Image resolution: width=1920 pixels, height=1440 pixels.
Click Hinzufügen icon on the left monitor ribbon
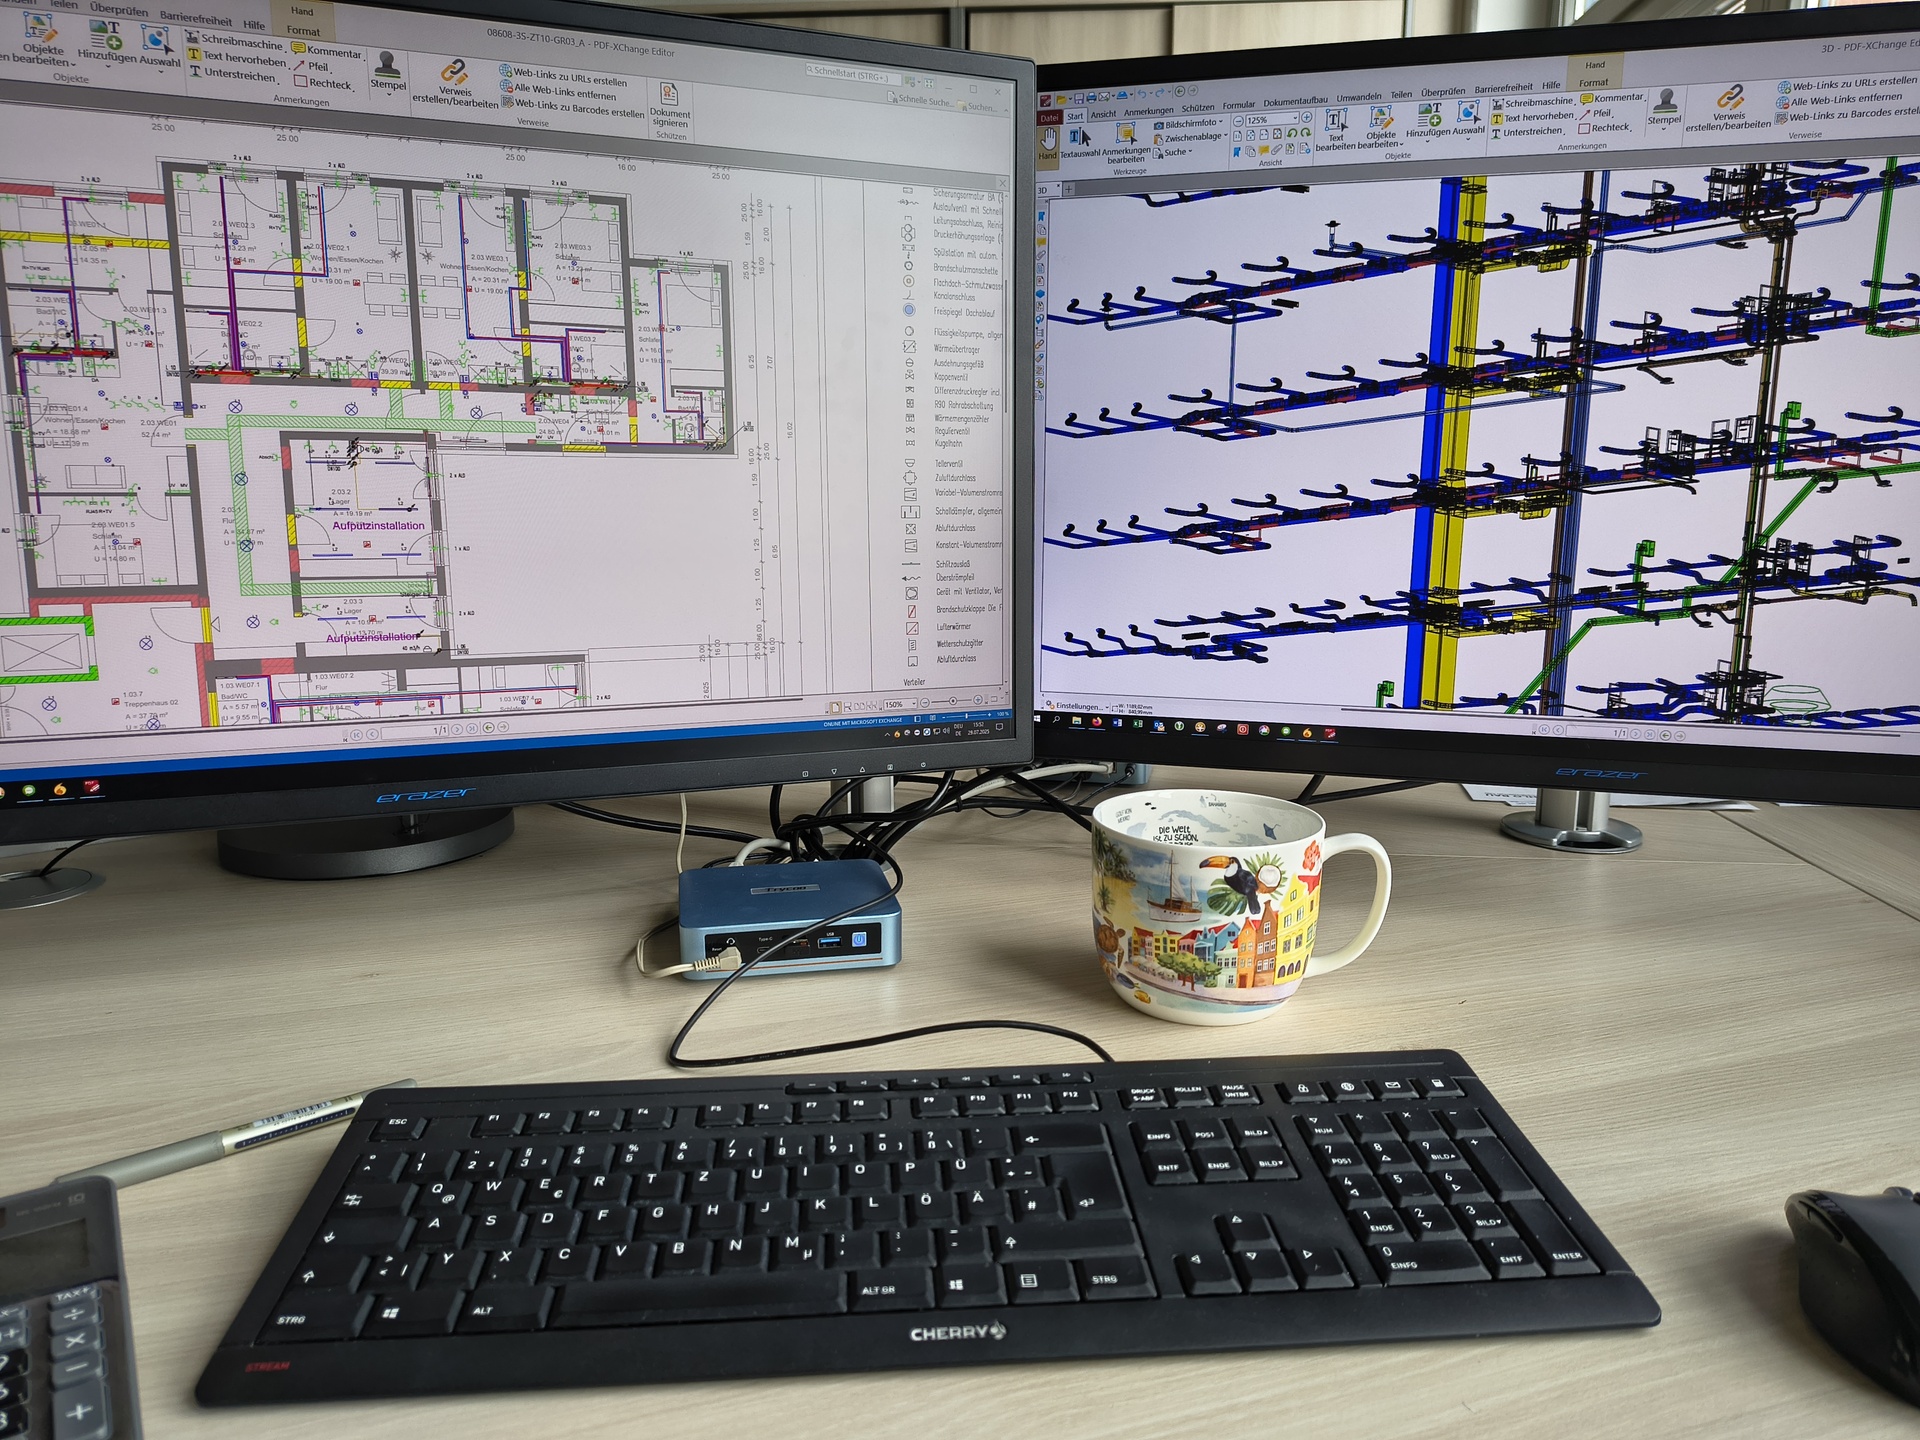108,43
